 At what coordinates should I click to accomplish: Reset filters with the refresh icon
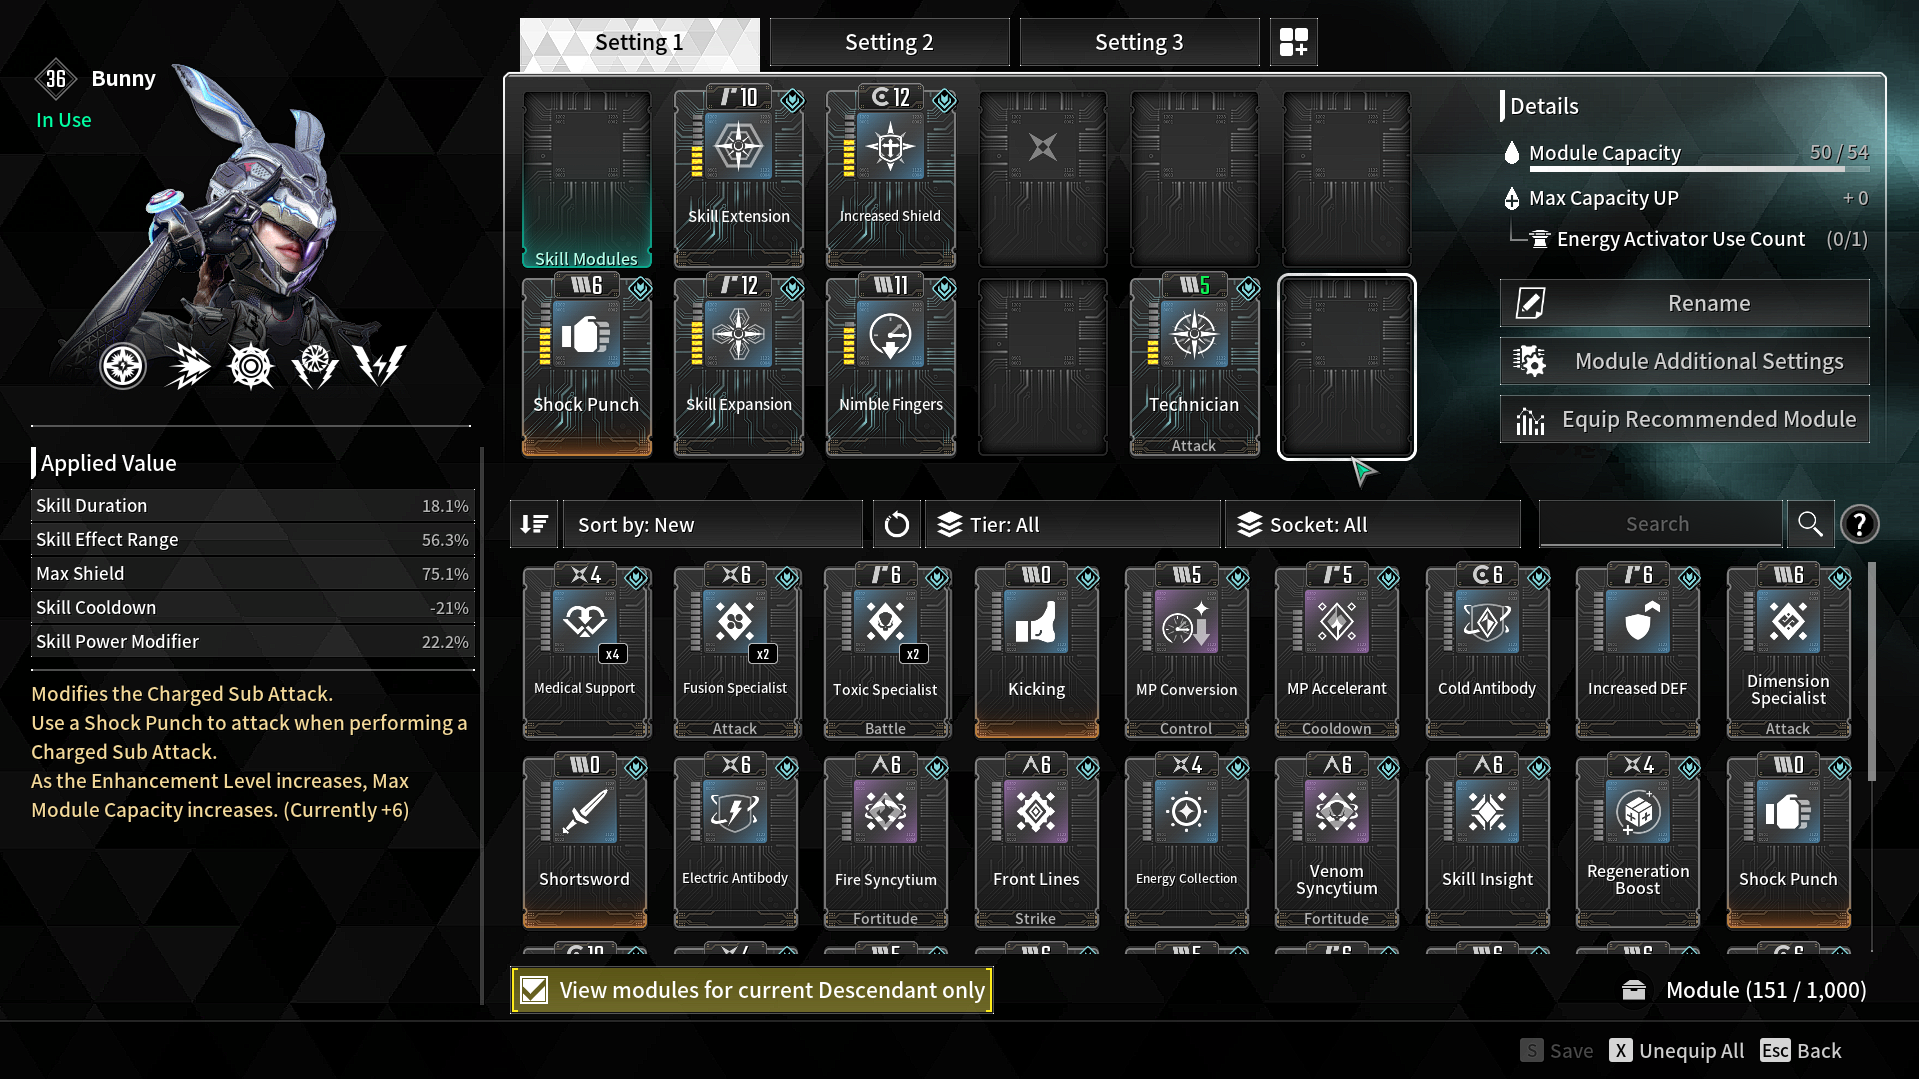pos(896,524)
